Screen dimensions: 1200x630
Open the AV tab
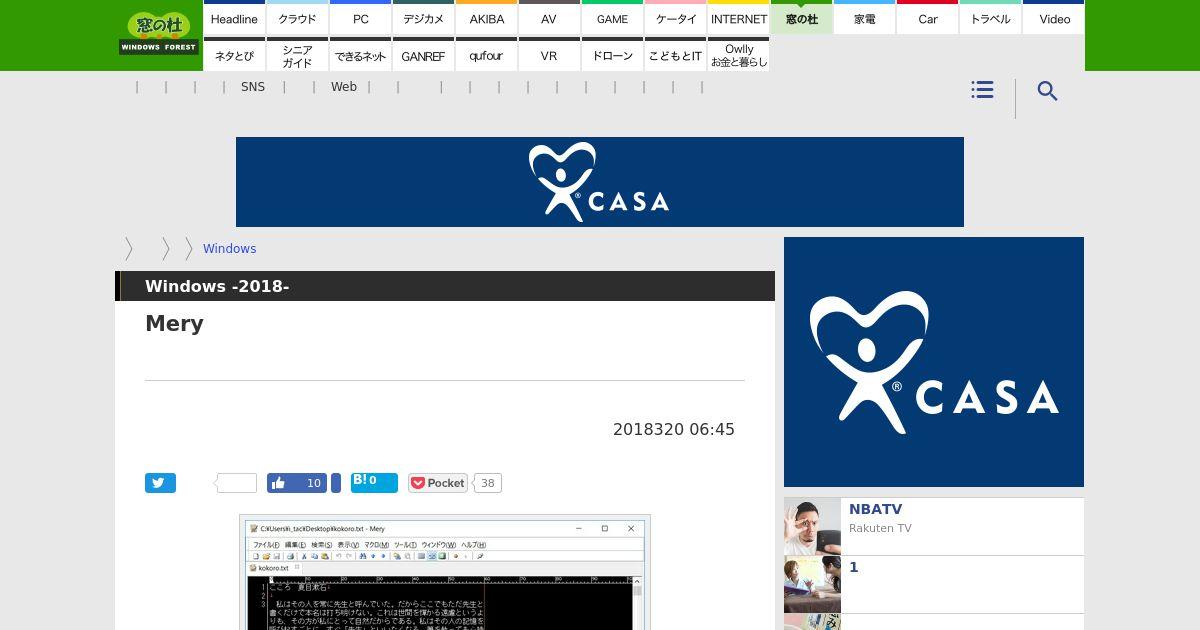point(549,18)
